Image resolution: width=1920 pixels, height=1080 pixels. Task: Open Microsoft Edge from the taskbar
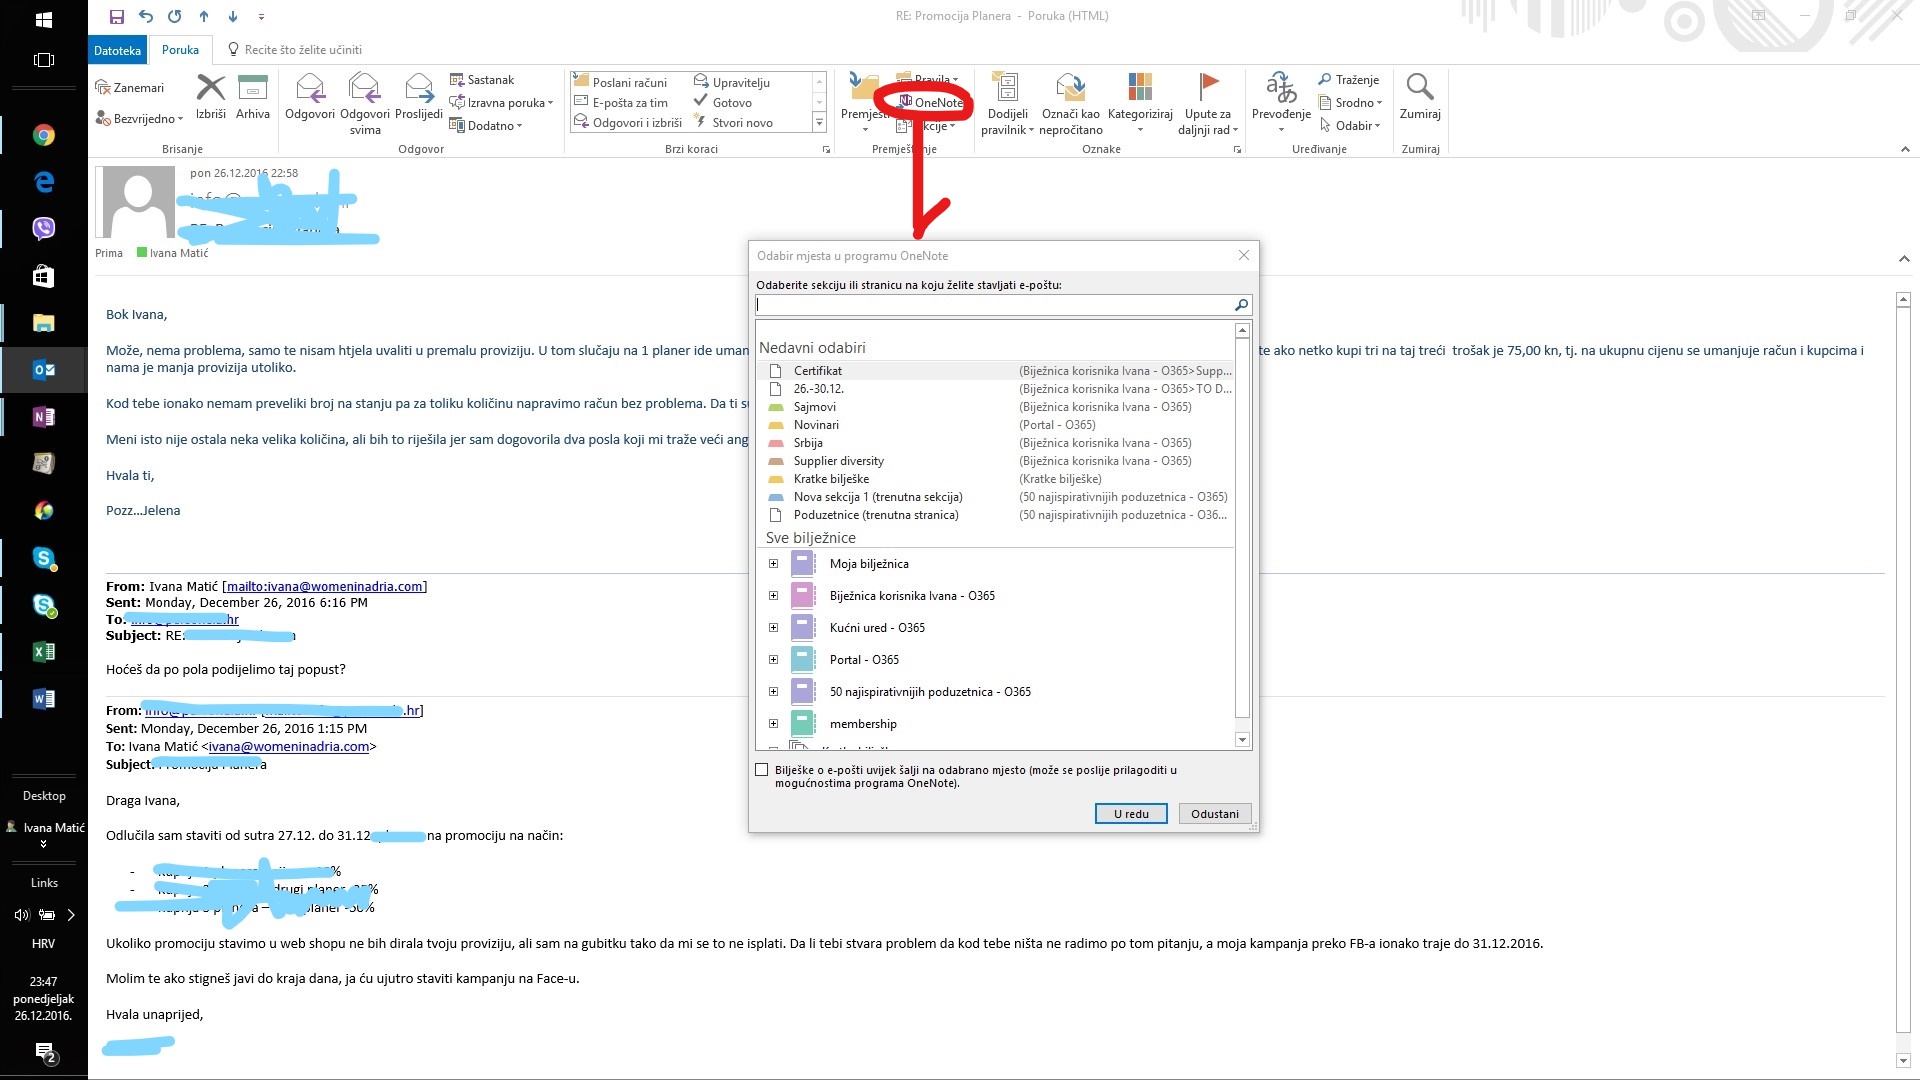point(44,182)
